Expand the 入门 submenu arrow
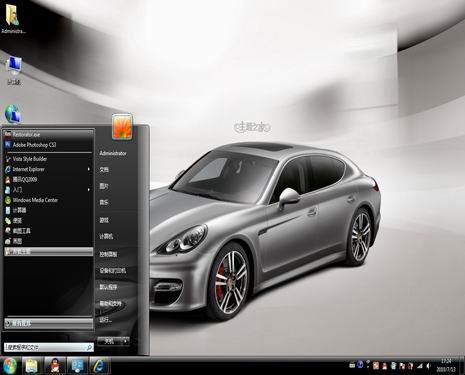Image resolution: width=465 pixels, height=375 pixels. tap(89, 190)
